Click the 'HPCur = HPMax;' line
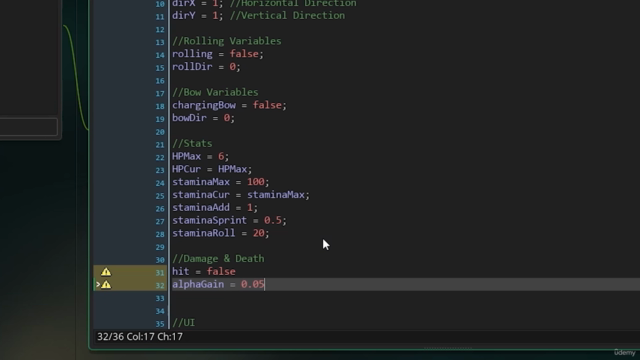The image size is (640, 360). click(x=212, y=169)
